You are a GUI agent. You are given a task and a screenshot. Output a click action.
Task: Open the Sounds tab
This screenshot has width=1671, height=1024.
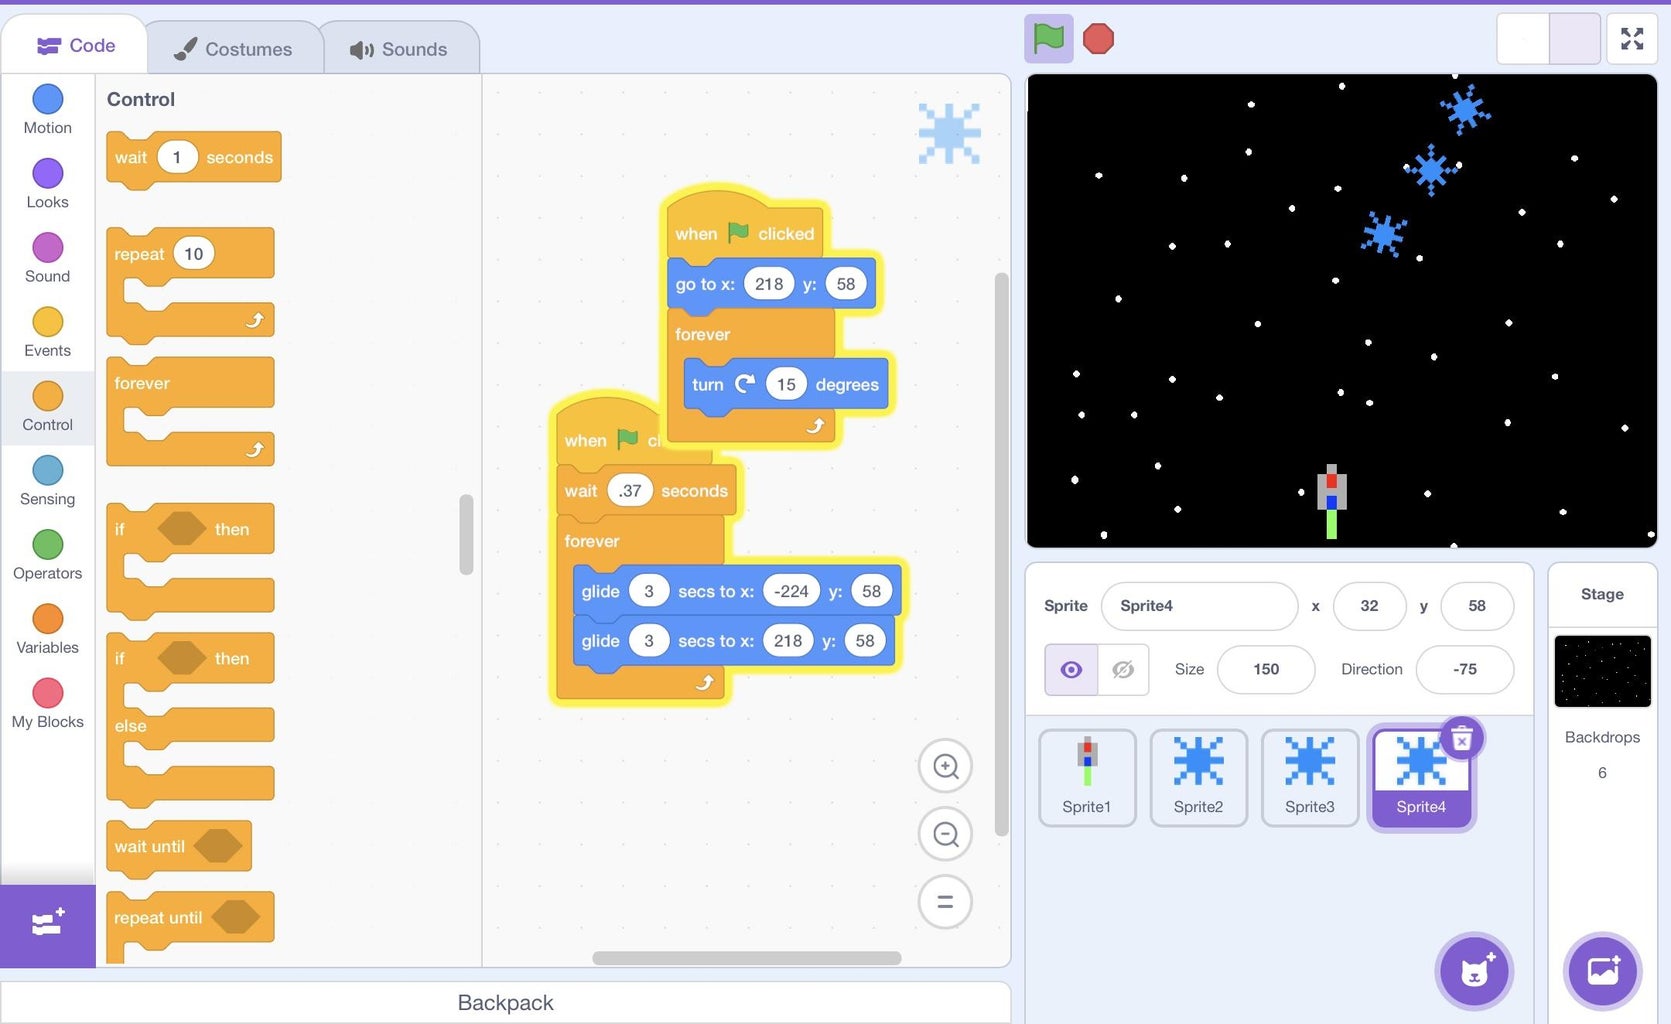[x=399, y=46]
